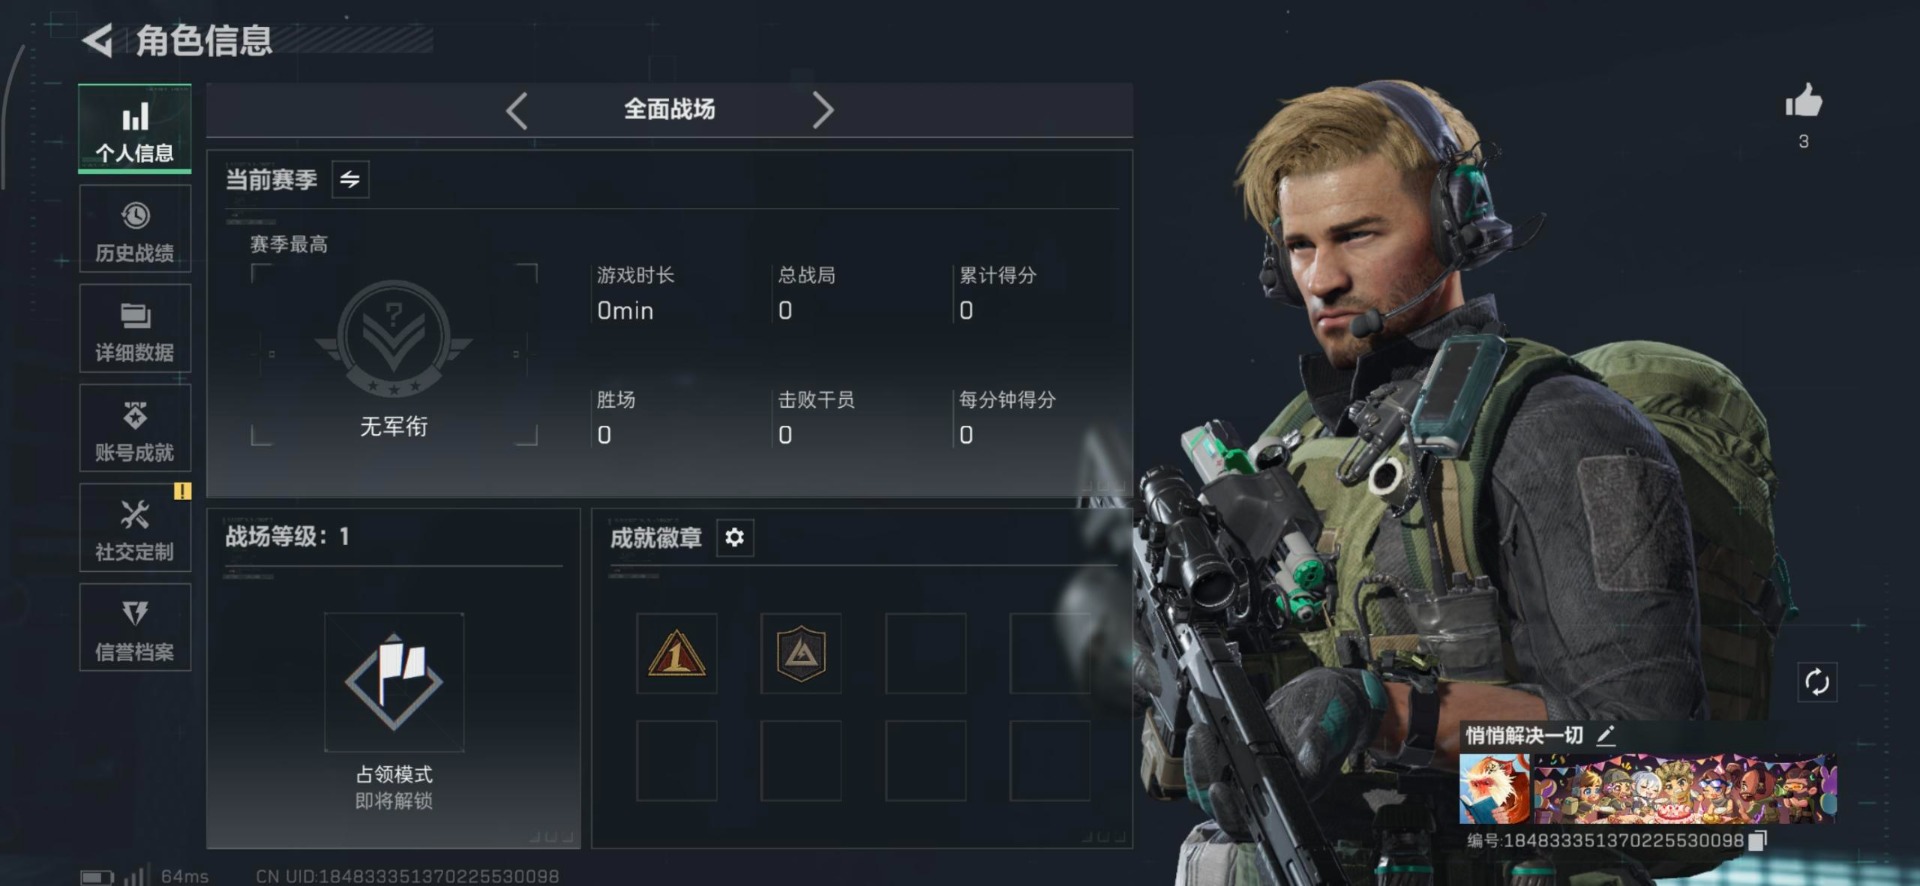Open the 个人信息 sidebar tab
Screen dimensions: 1920x886
[135, 130]
